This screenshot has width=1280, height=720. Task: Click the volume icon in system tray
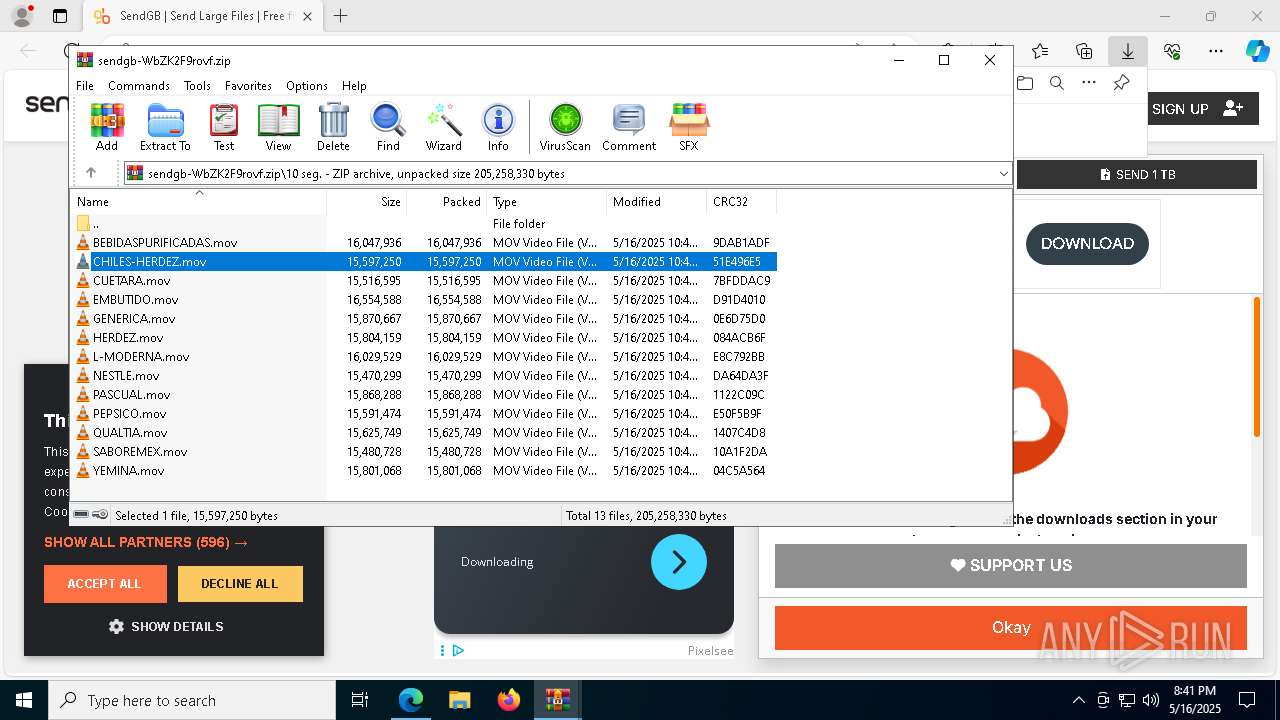(1151, 700)
